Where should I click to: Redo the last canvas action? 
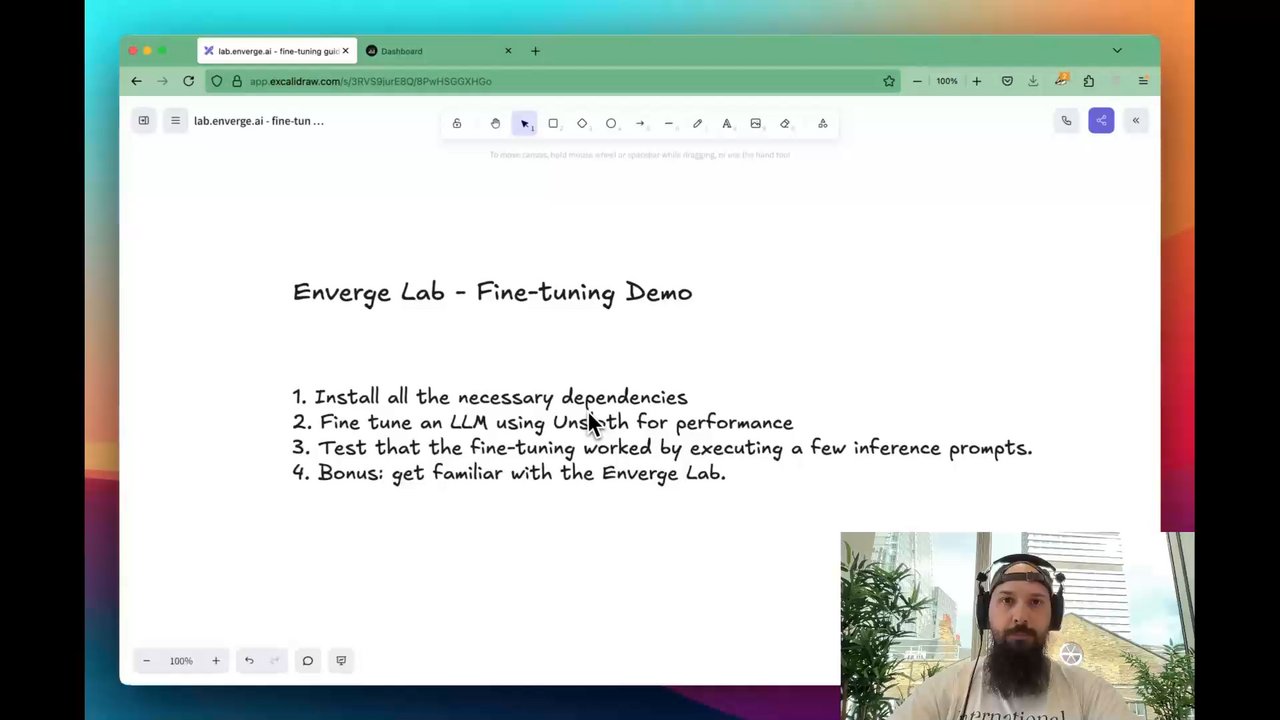coord(275,660)
